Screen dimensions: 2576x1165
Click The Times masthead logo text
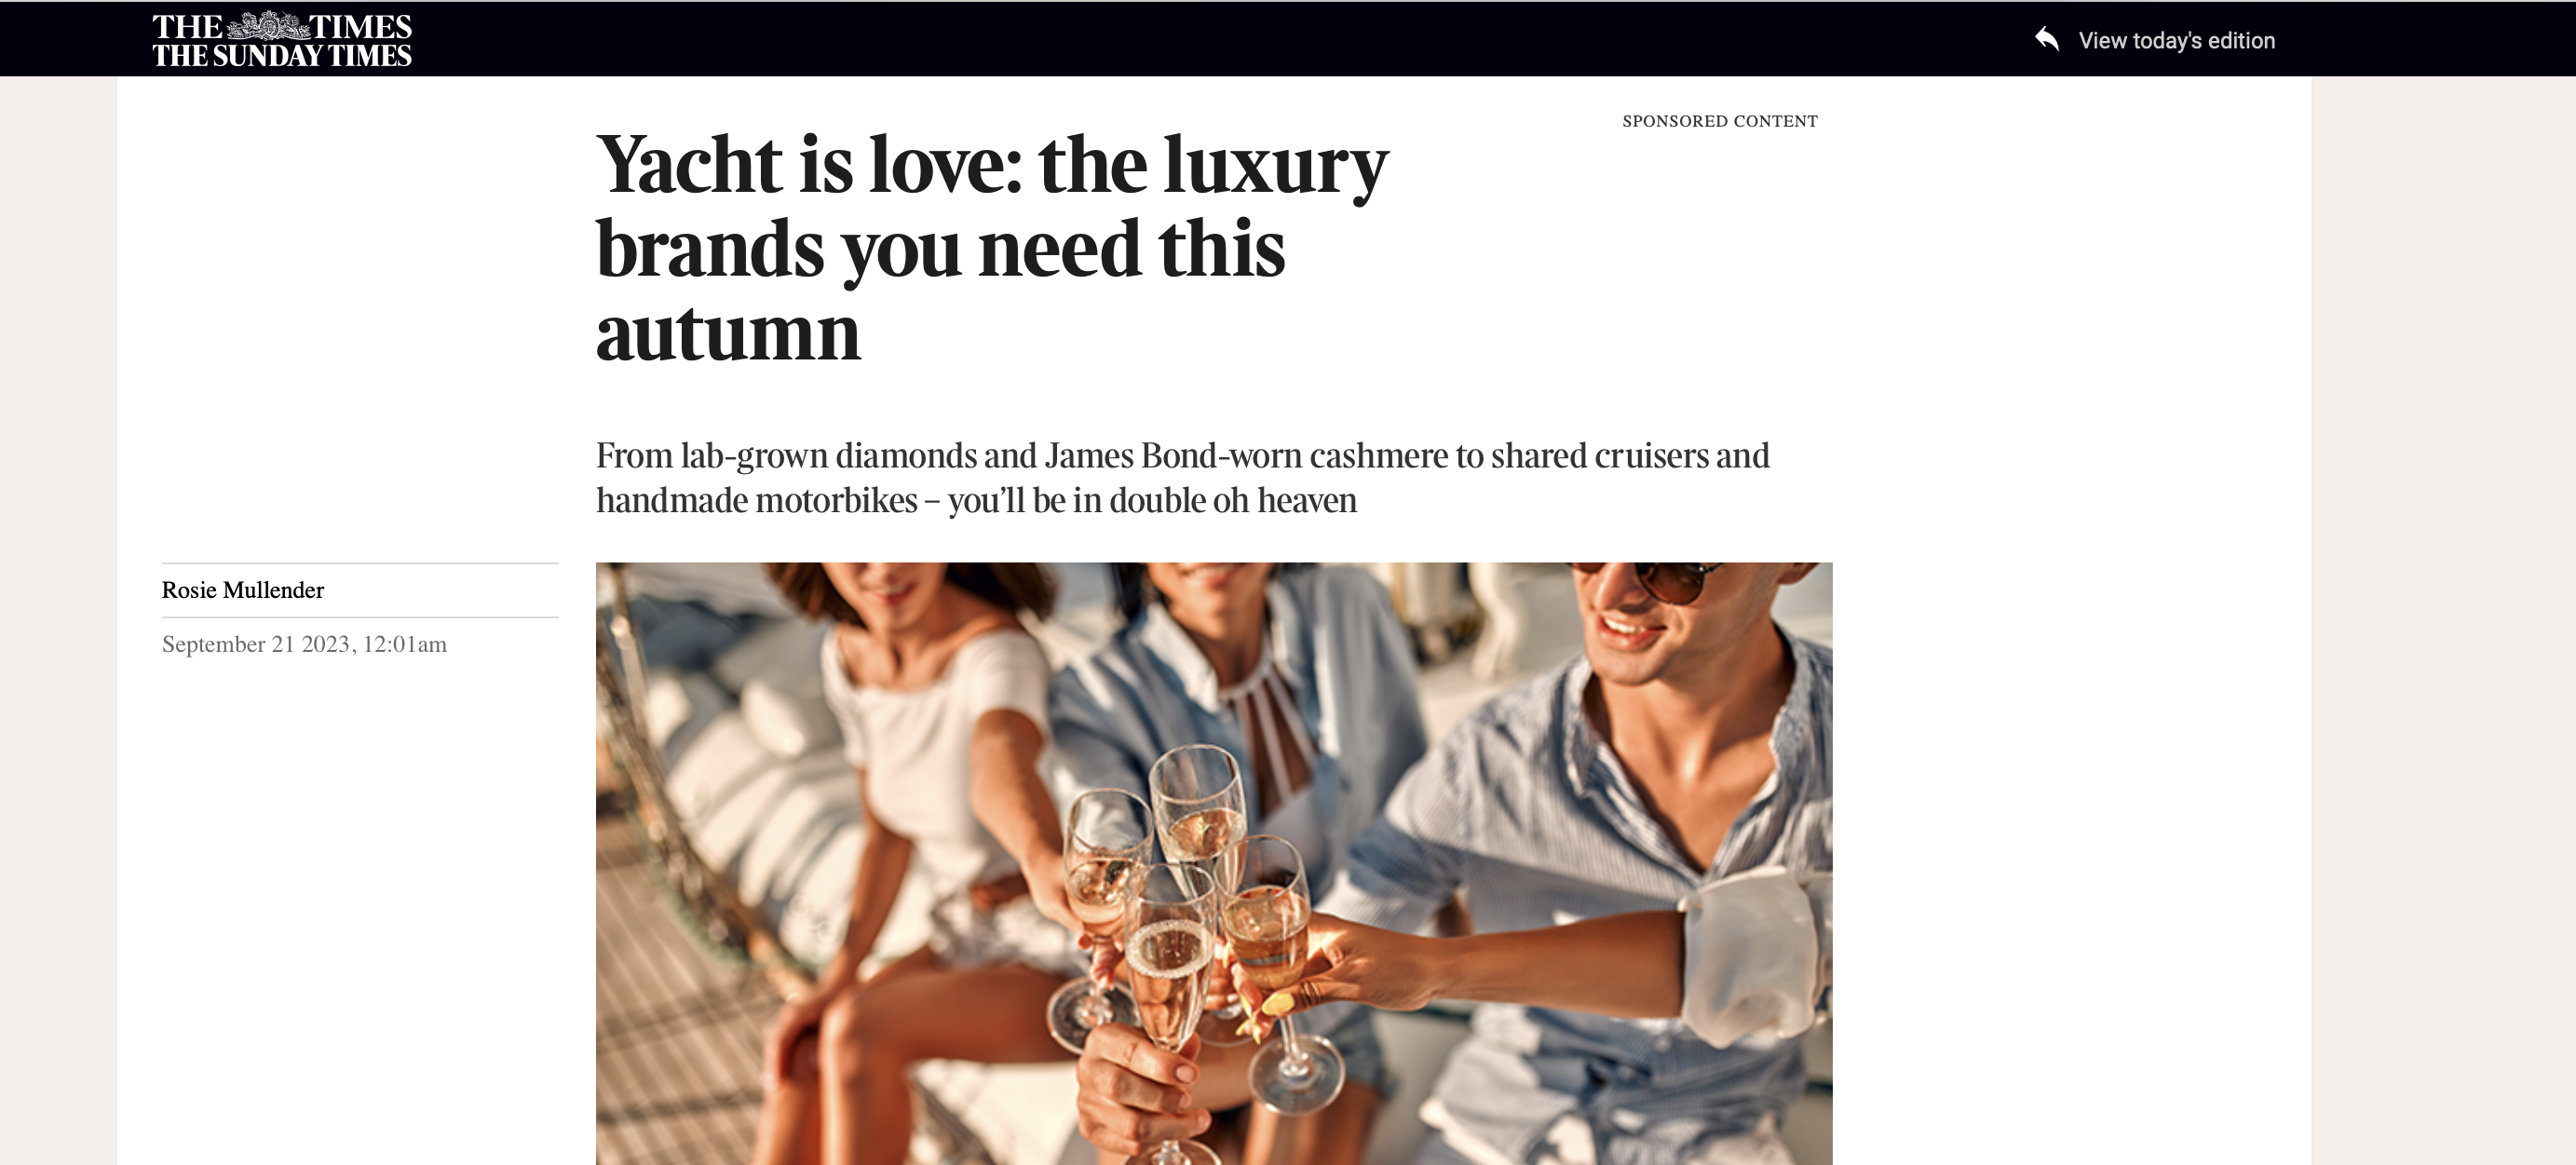click(x=282, y=26)
